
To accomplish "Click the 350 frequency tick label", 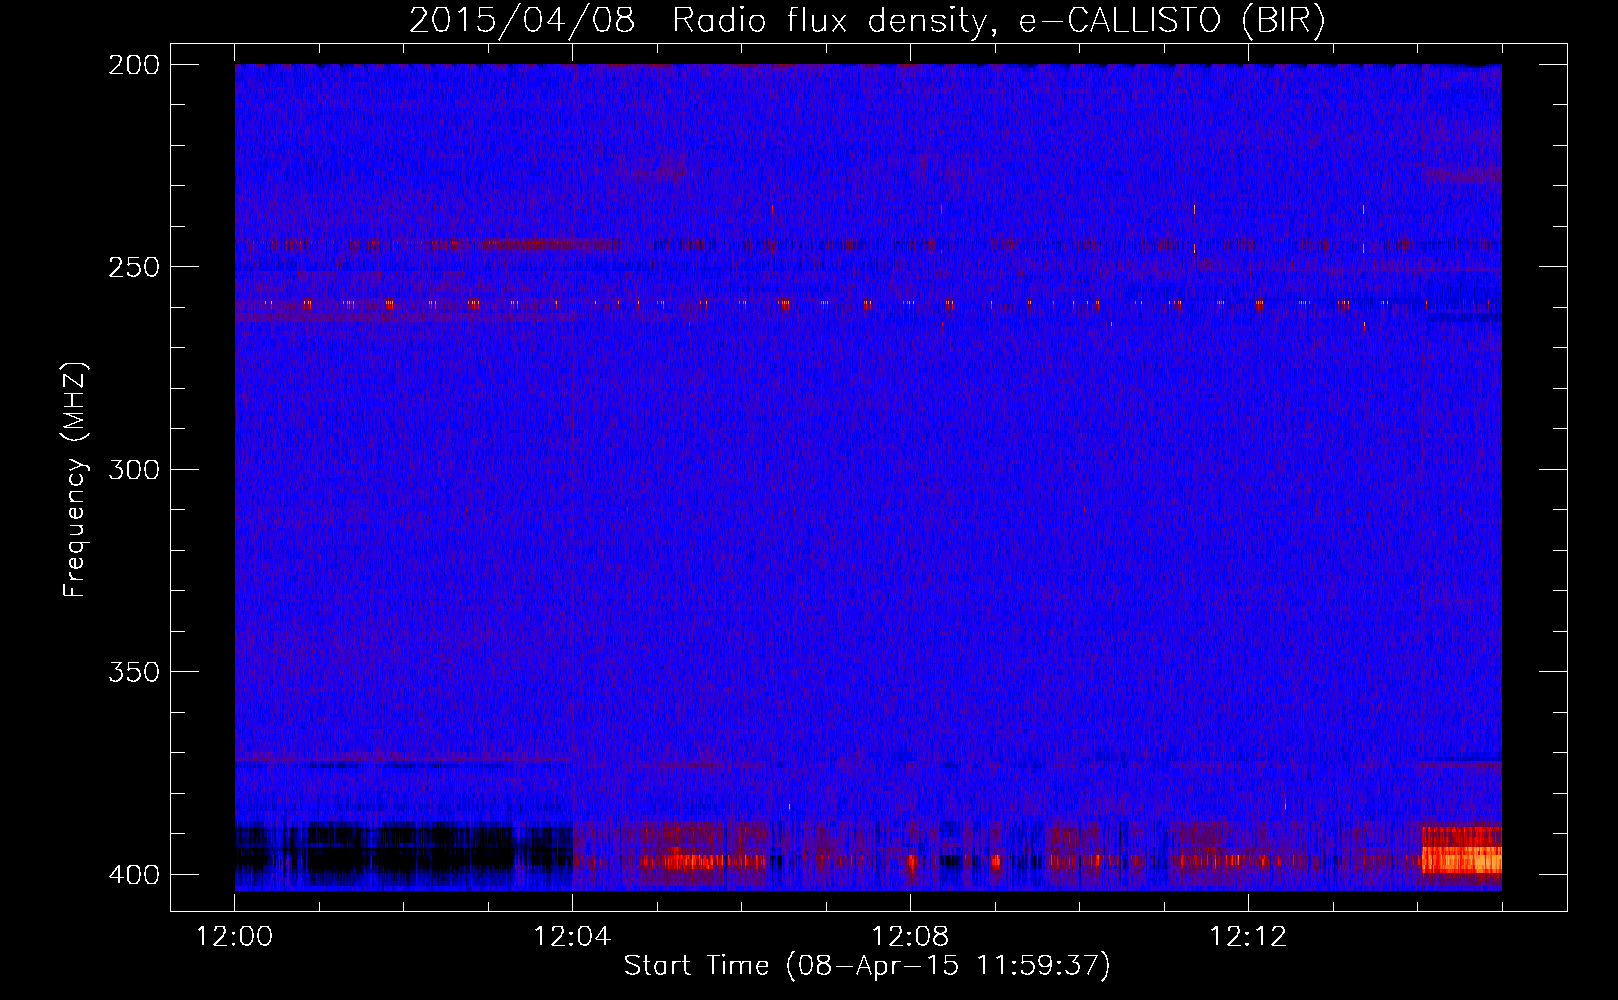I will coord(134,671).
